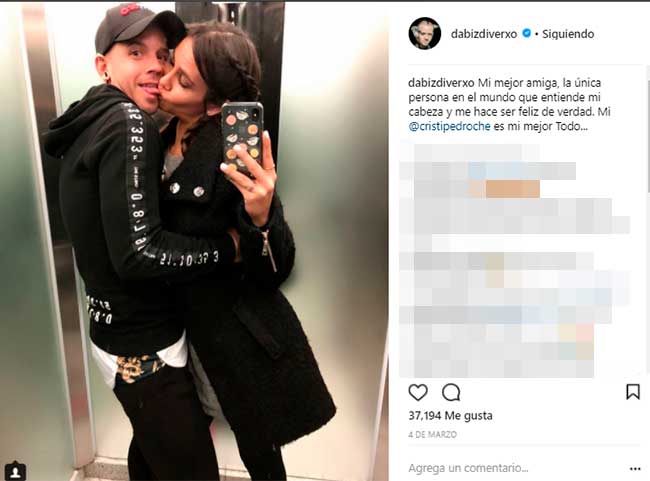The image size is (650, 481).
Task: Click the blue verified badge
Action: pyautogui.click(x=526, y=33)
